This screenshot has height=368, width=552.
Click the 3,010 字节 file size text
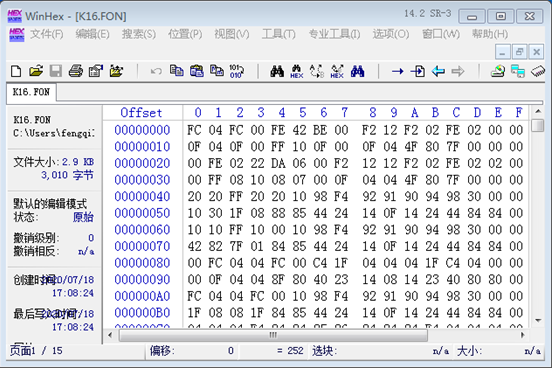pyautogui.click(x=68, y=175)
